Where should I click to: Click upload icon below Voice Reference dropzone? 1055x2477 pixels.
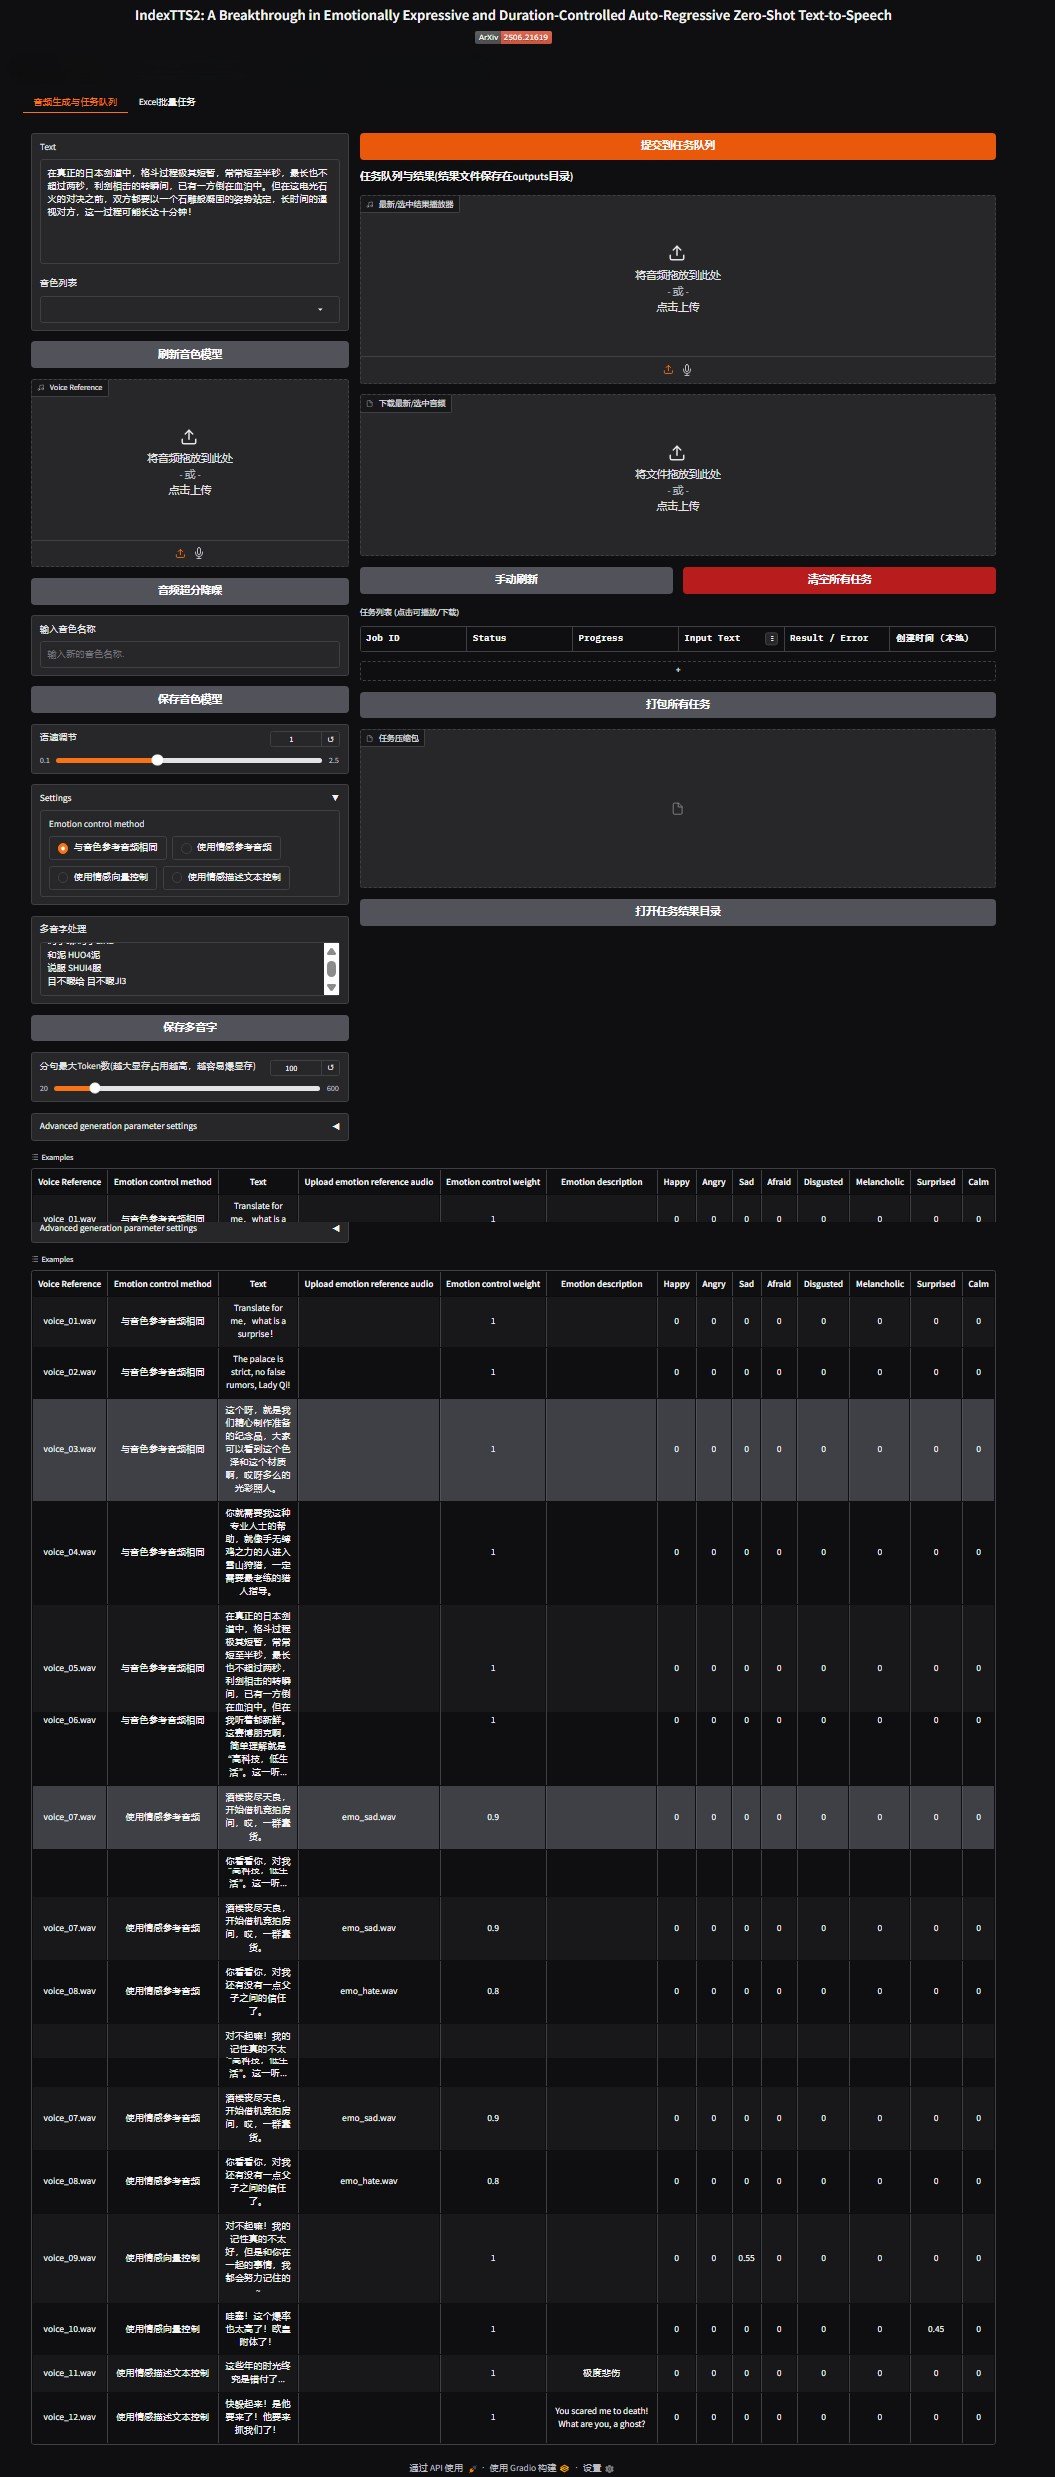(x=180, y=553)
